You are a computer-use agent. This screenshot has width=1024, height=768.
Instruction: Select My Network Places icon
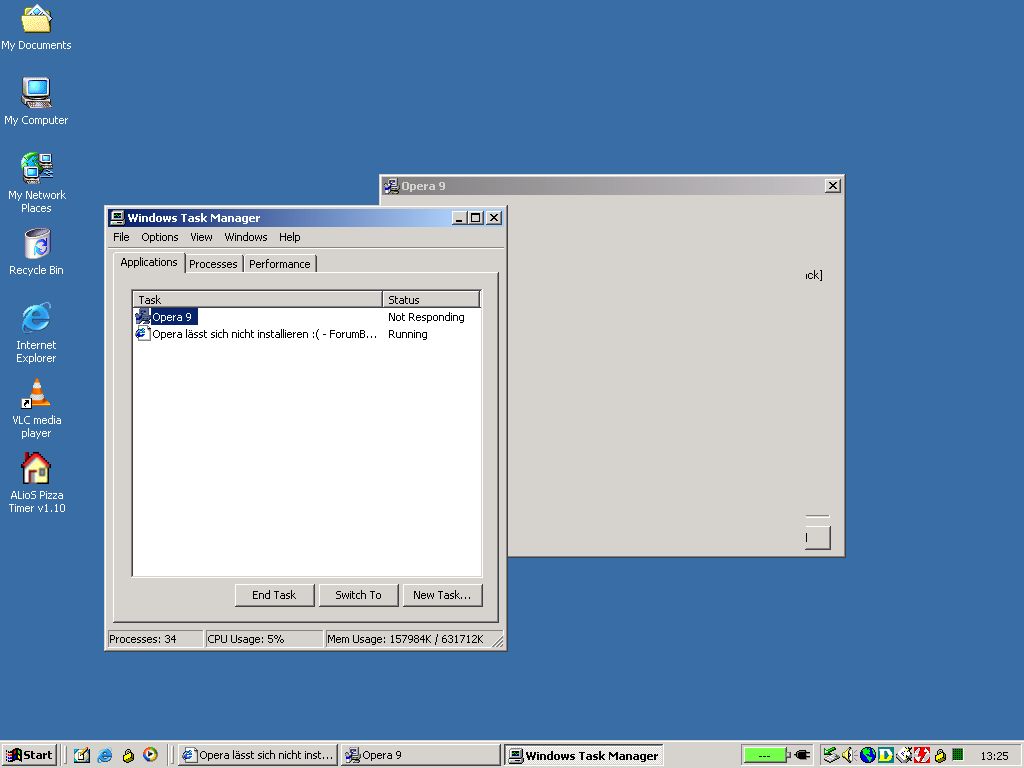(x=36, y=183)
